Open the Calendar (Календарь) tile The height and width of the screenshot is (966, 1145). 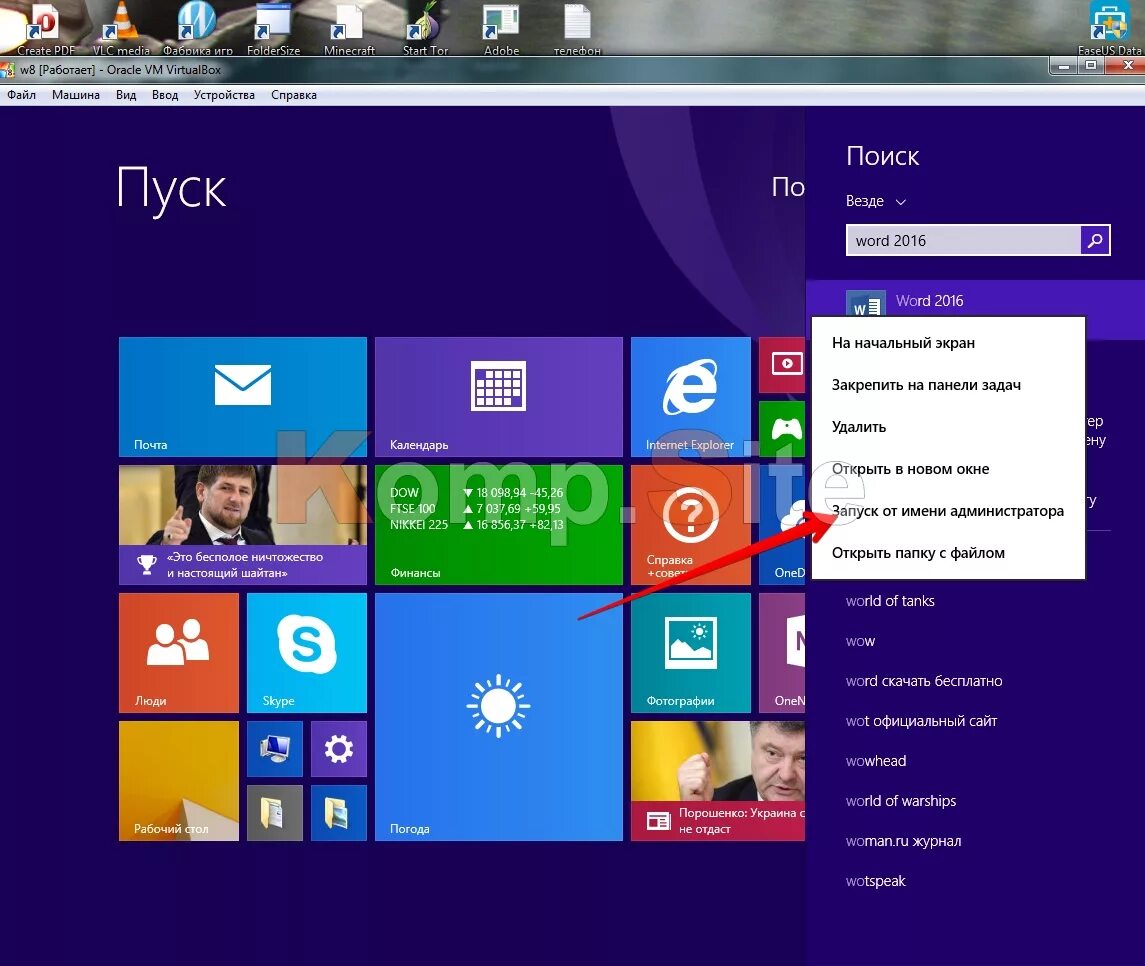pyautogui.click(x=499, y=396)
